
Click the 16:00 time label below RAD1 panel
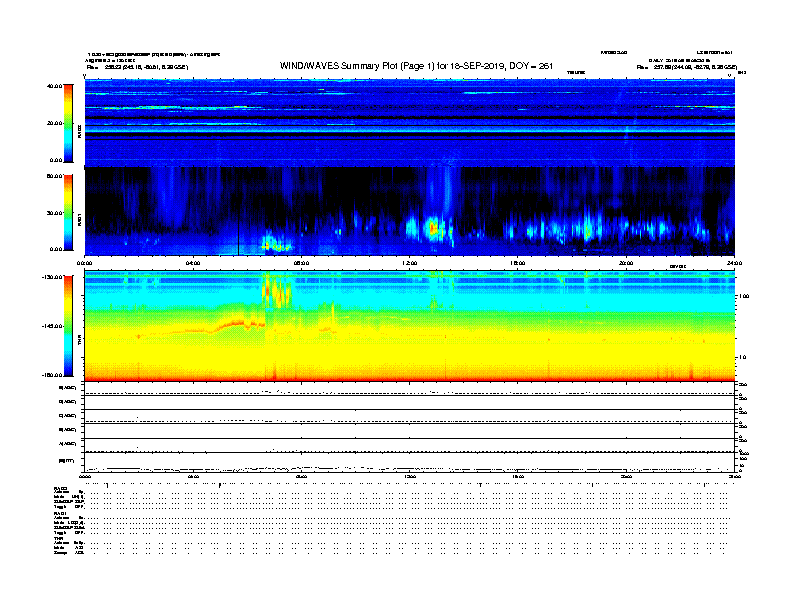point(518,263)
